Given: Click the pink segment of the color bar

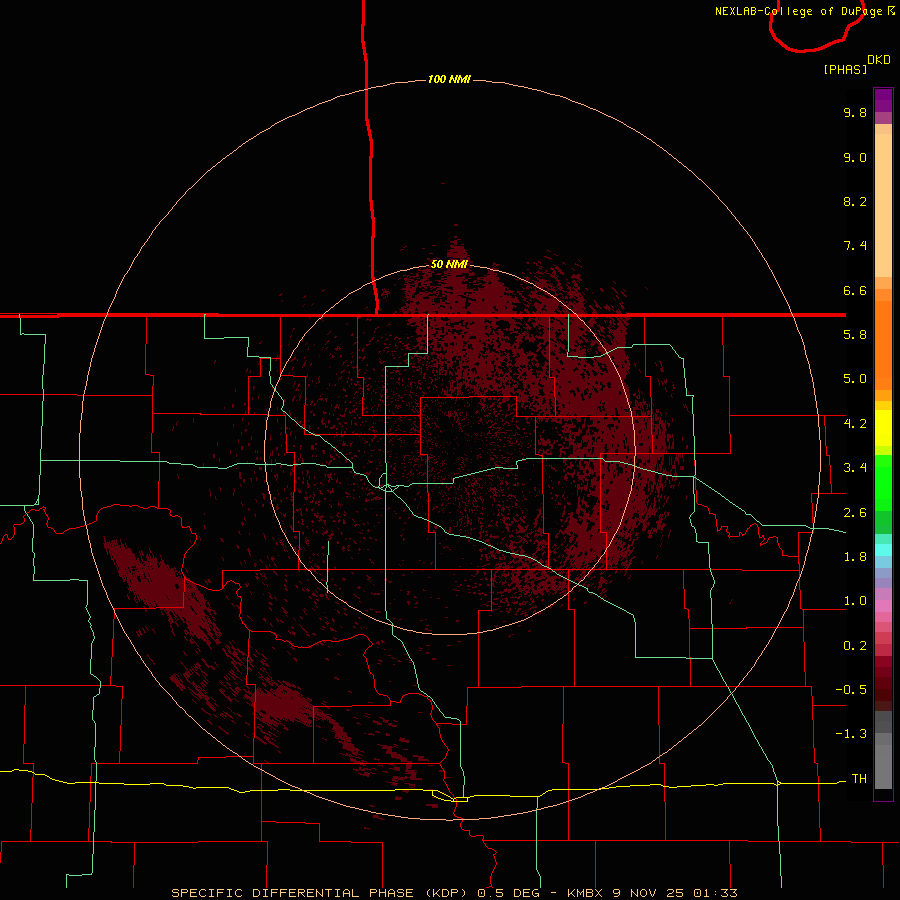Looking at the screenshot, I should [883, 606].
